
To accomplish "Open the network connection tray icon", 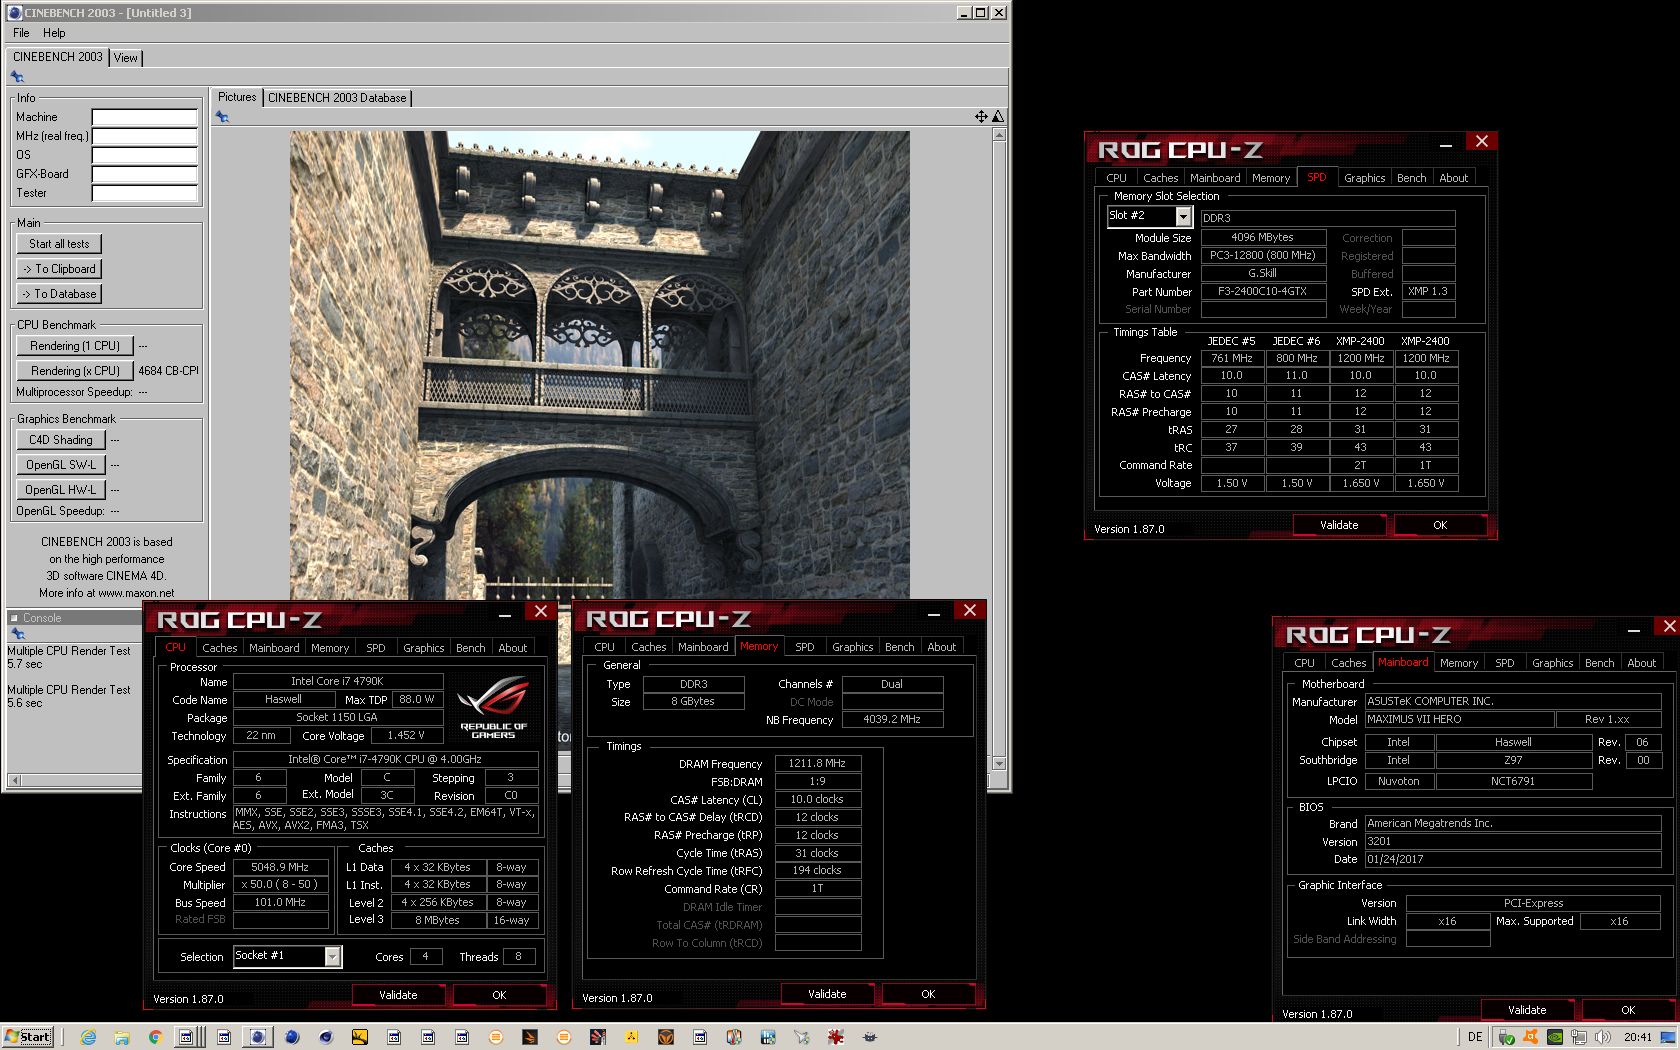I will [x=1579, y=1037].
